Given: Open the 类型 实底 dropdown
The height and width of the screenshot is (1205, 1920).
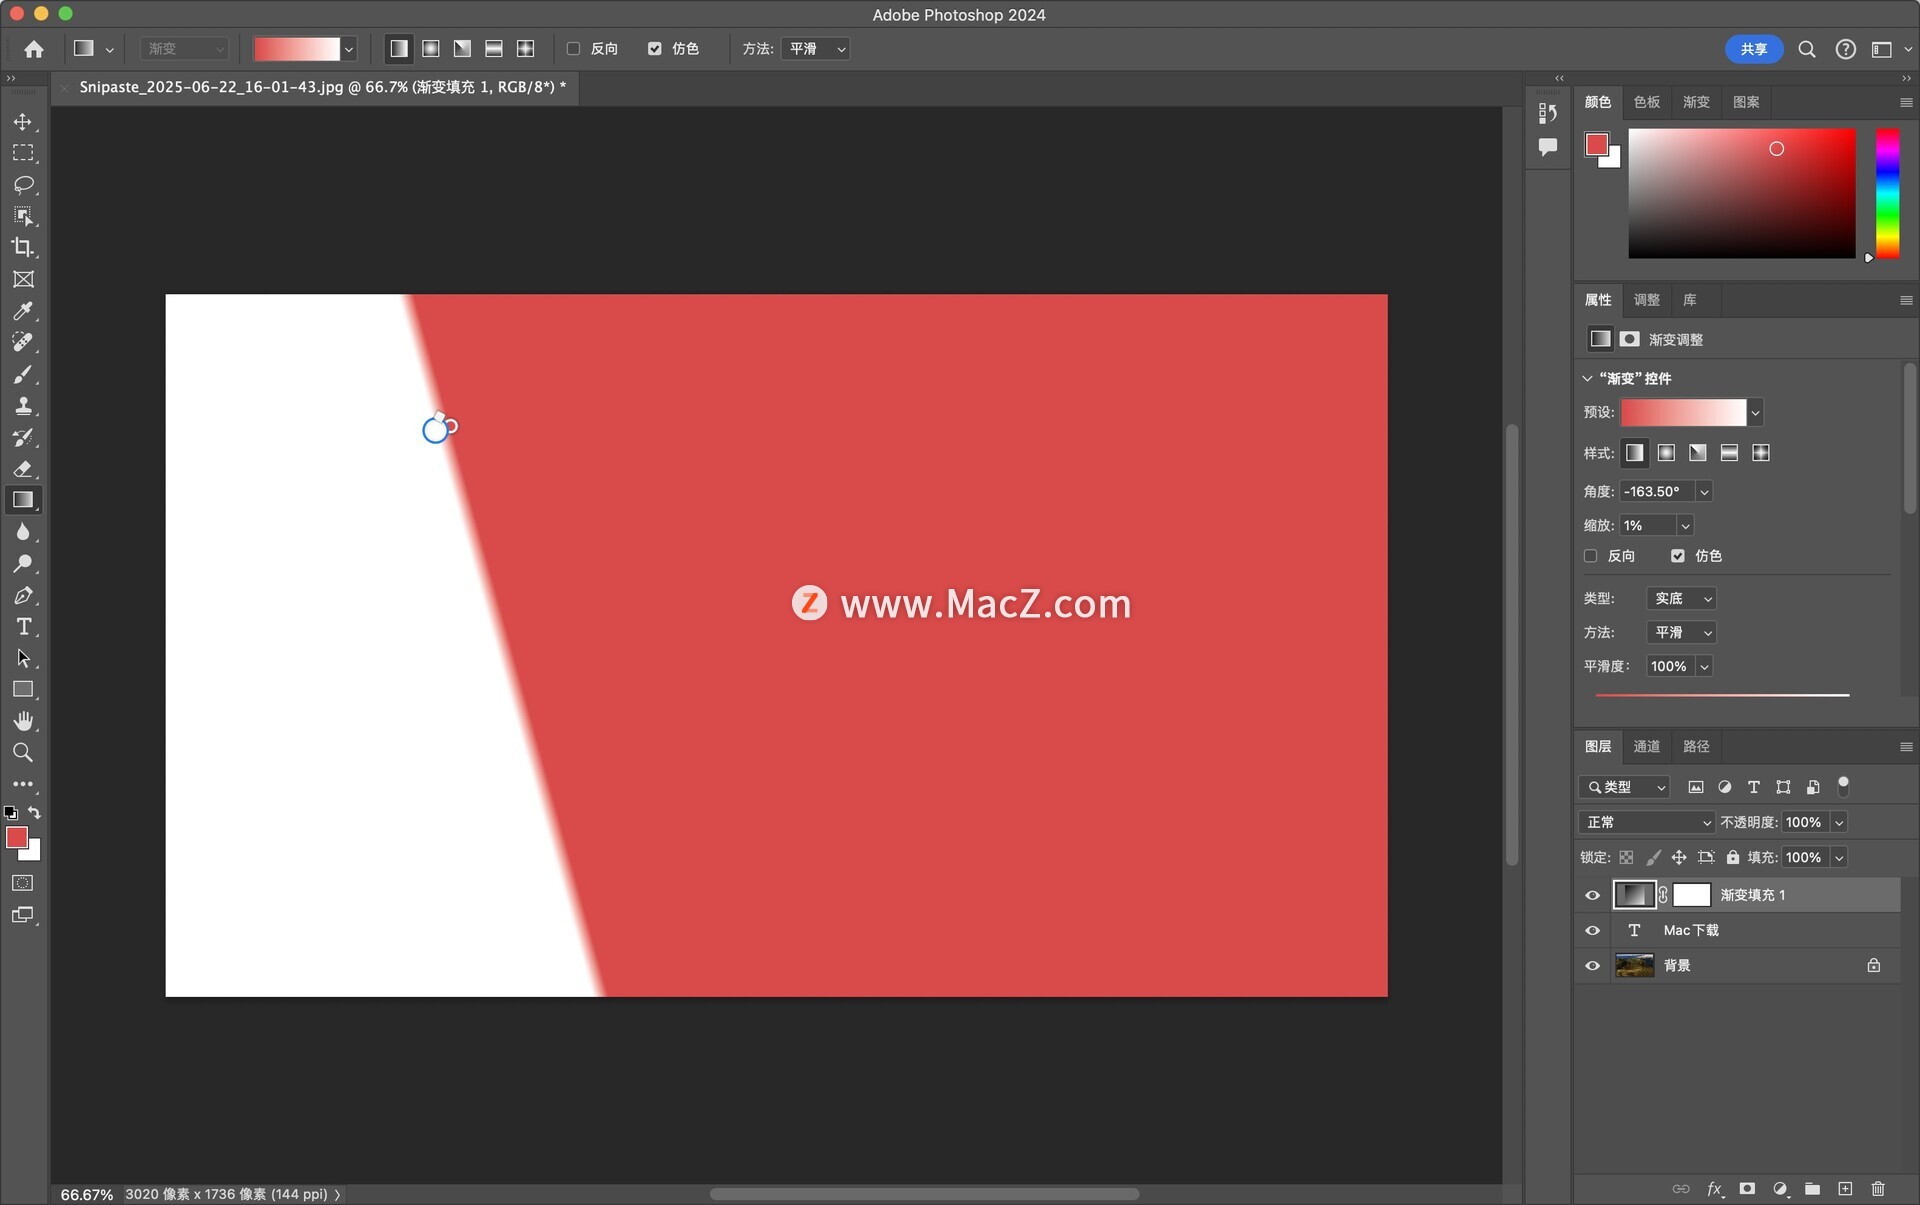Looking at the screenshot, I should point(1681,598).
